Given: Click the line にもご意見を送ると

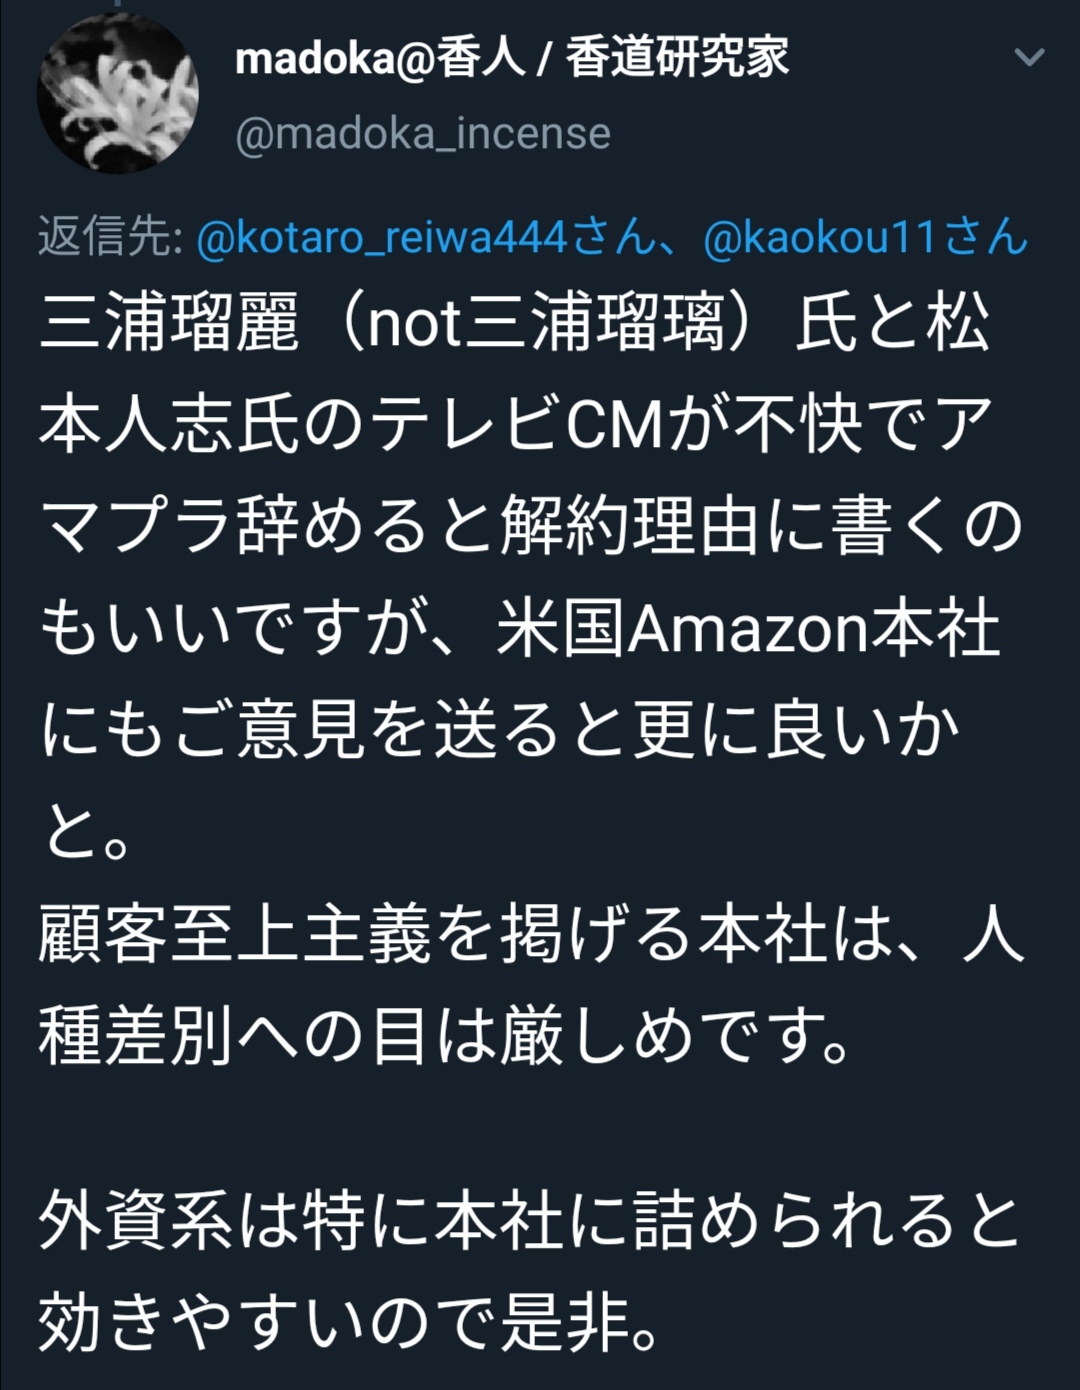Looking at the screenshot, I should pyautogui.click(x=500, y=730).
